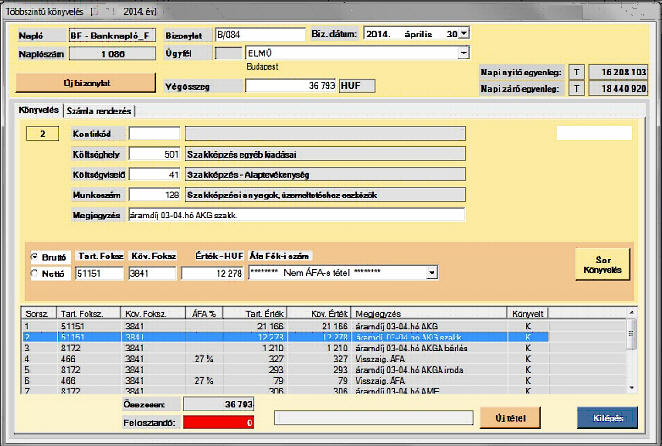The image size is (662, 446).
Task: Switch to the Könyvelés tab
Action: 38,110
